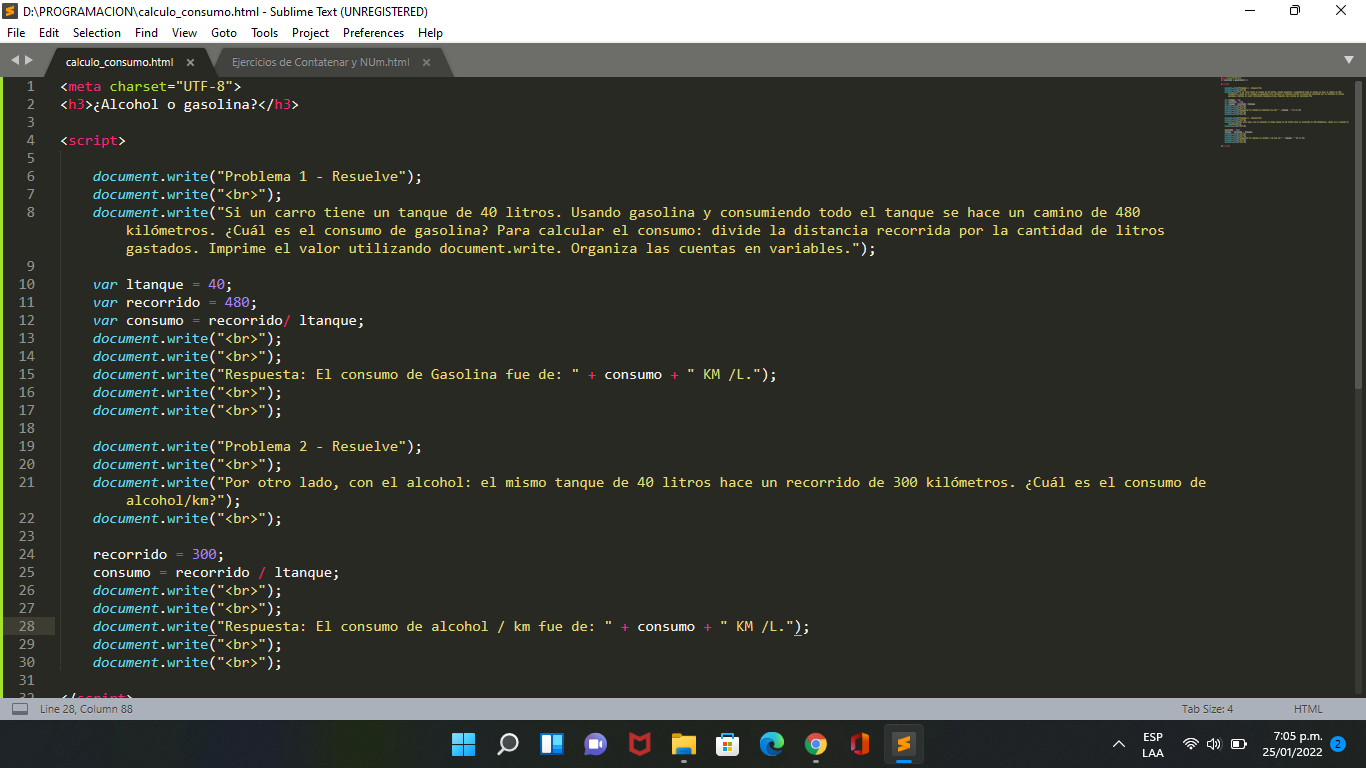Click the <h3>¿Alcohol o gasolina?</h3> line

point(179,104)
